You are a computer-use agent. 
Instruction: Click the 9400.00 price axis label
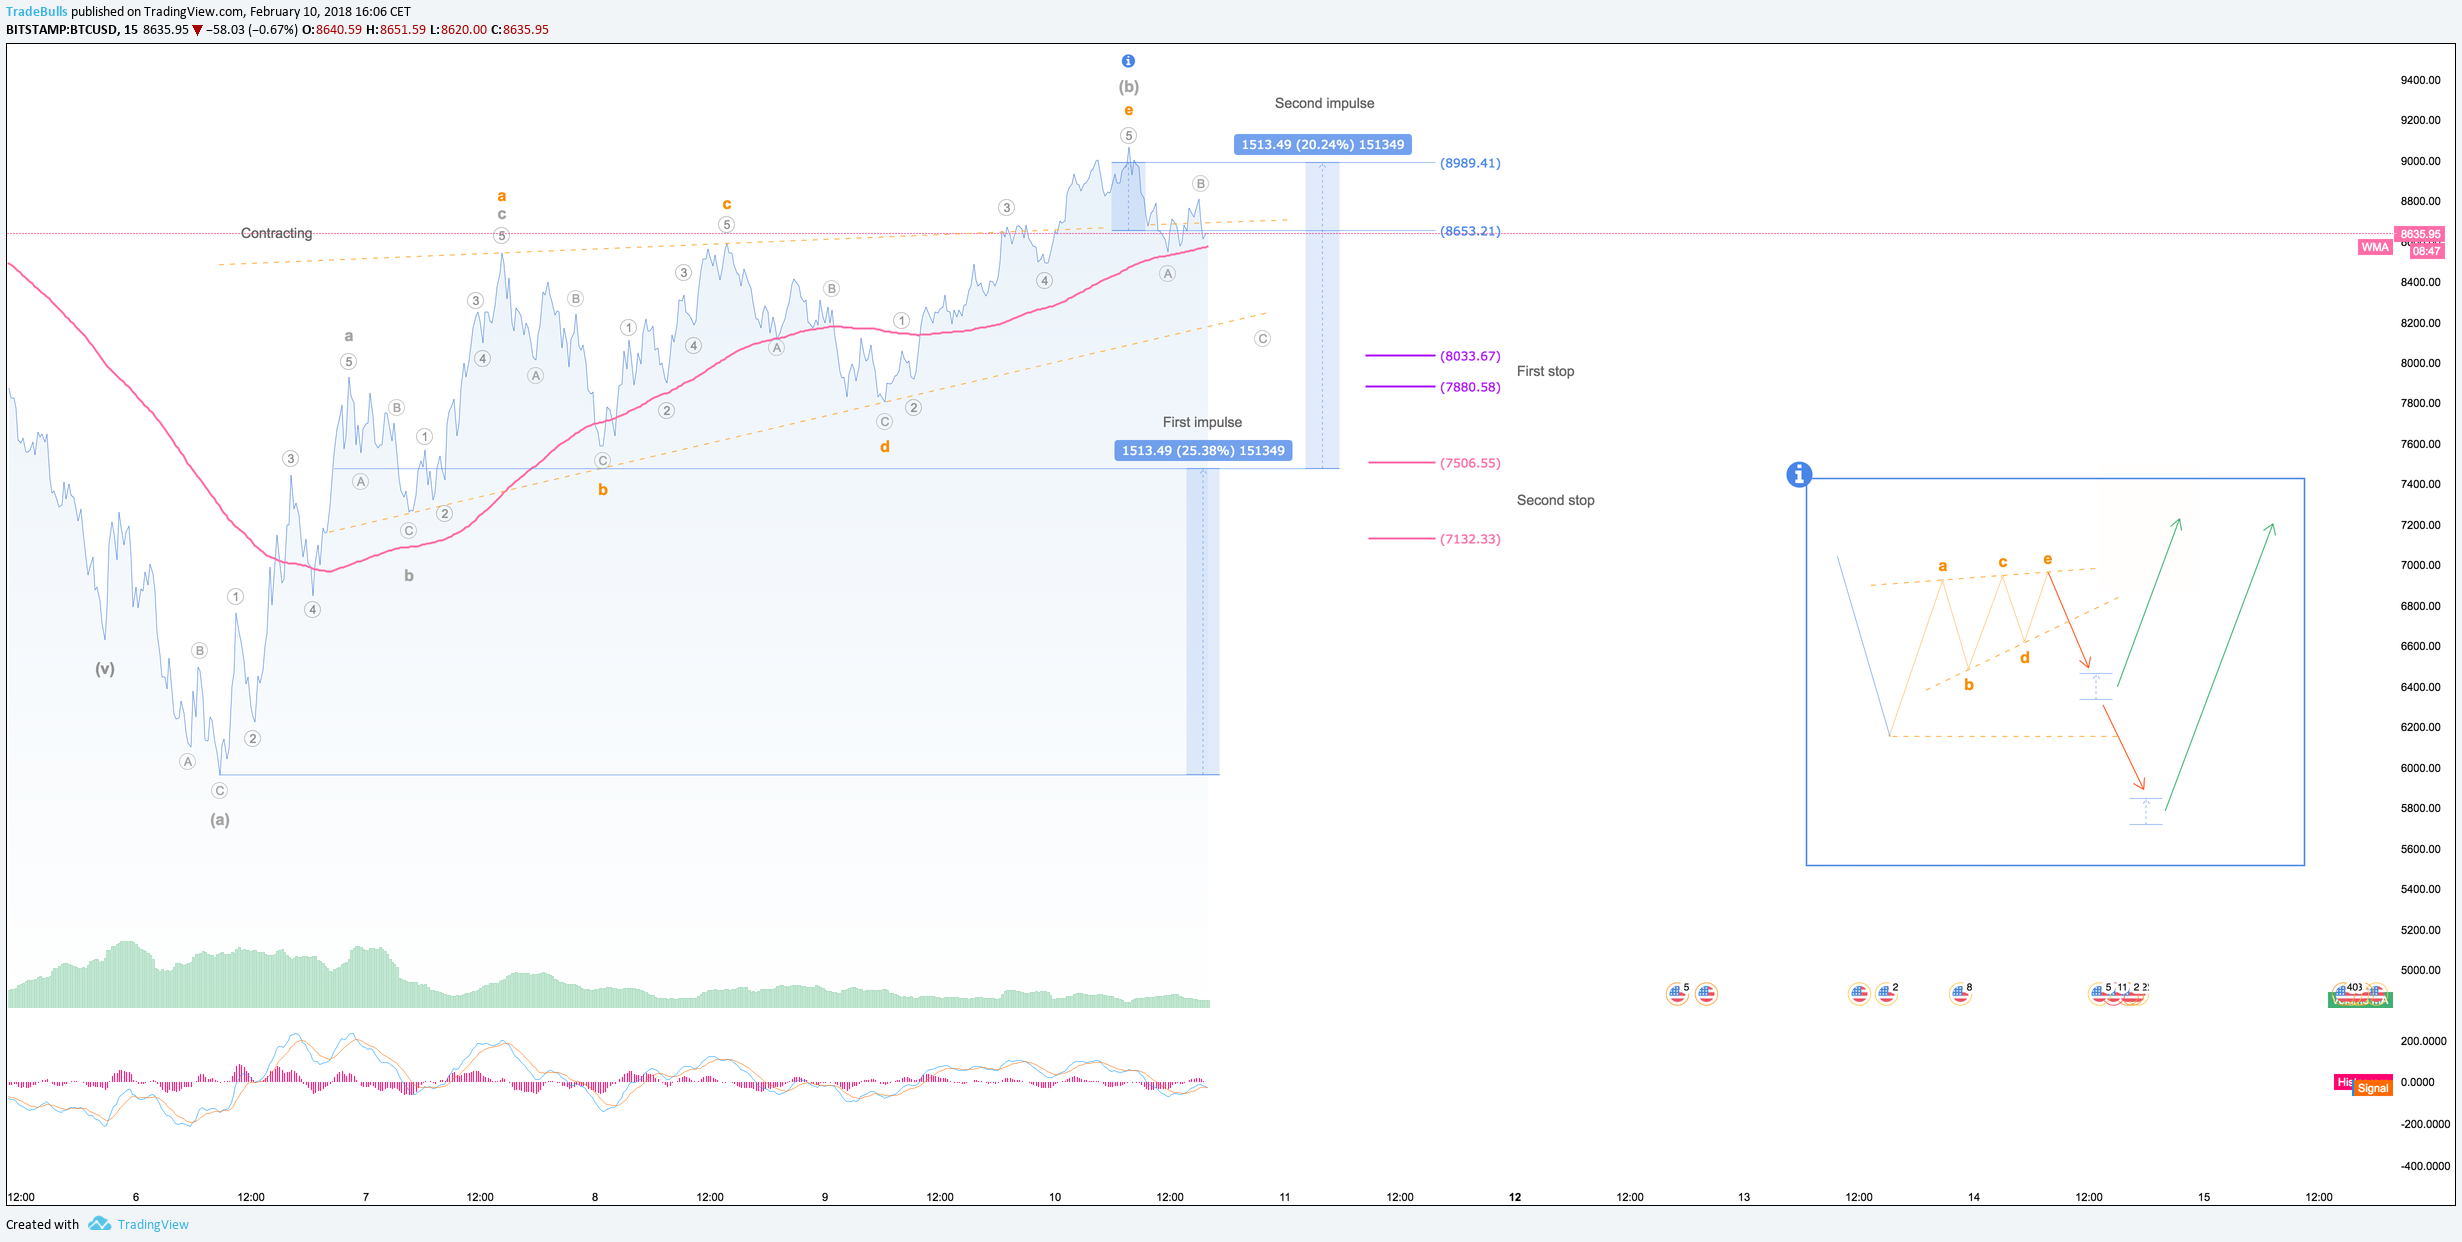pyautogui.click(x=2420, y=80)
